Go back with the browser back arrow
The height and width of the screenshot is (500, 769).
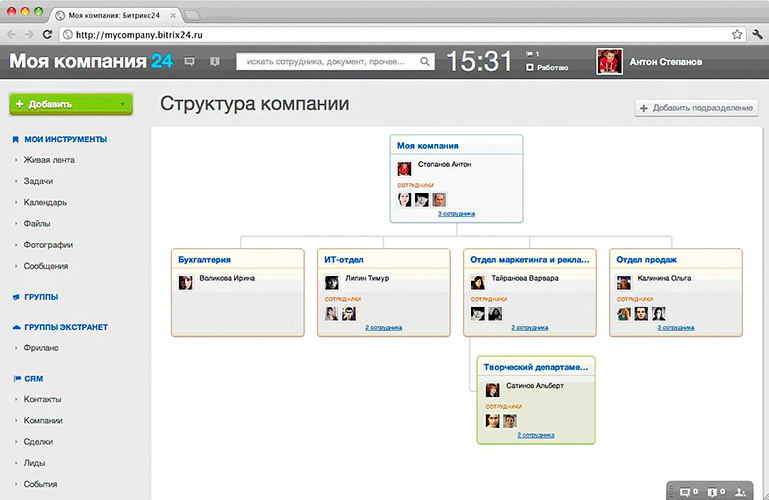11,34
